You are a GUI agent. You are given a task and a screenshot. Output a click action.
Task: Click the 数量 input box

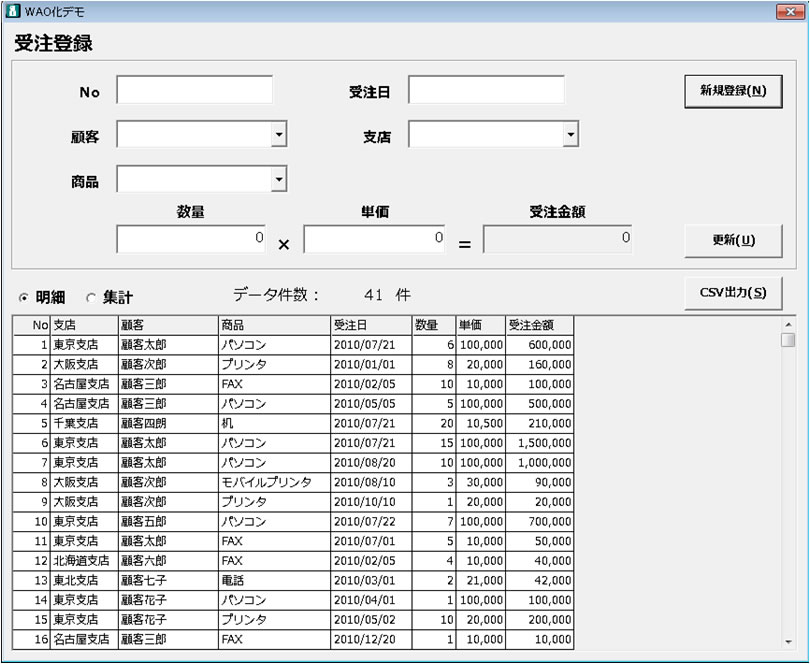[x=191, y=239]
